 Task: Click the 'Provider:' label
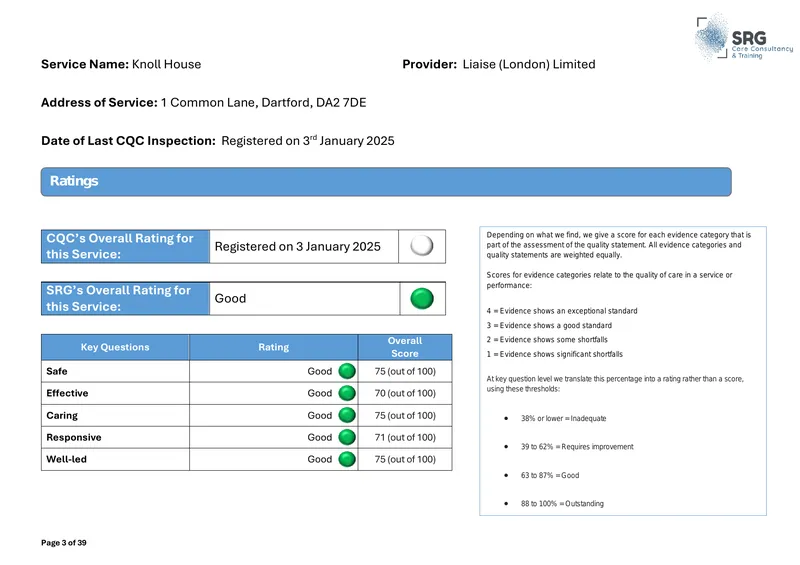[x=430, y=64]
